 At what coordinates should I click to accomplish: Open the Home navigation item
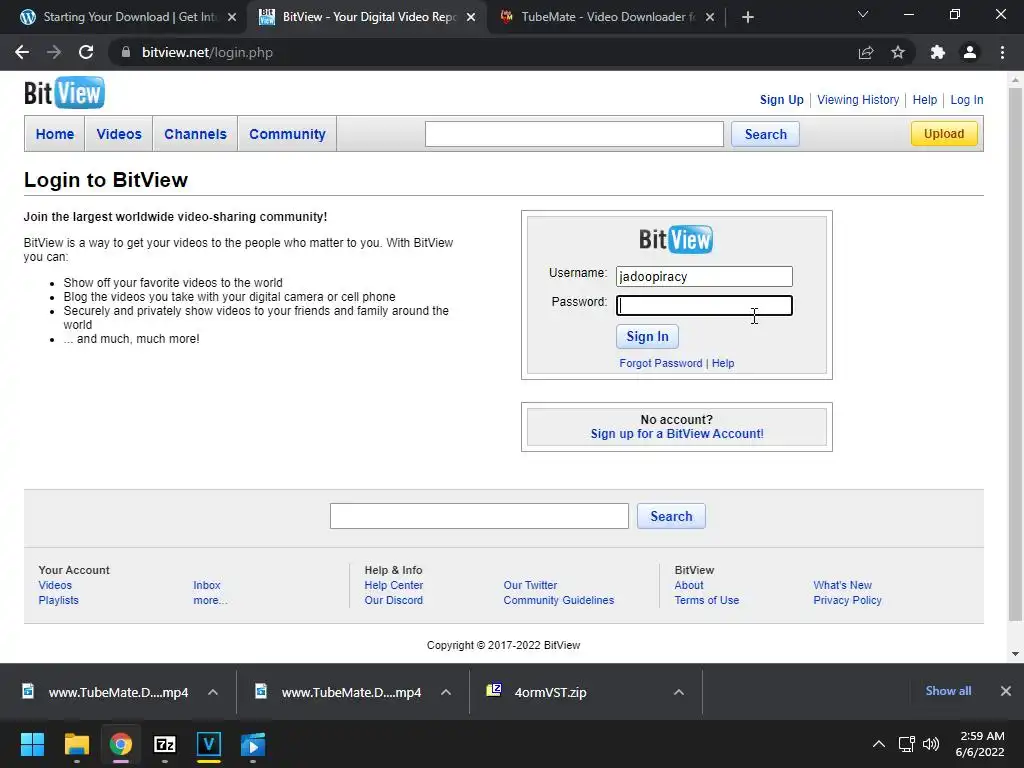(x=55, y=134)
